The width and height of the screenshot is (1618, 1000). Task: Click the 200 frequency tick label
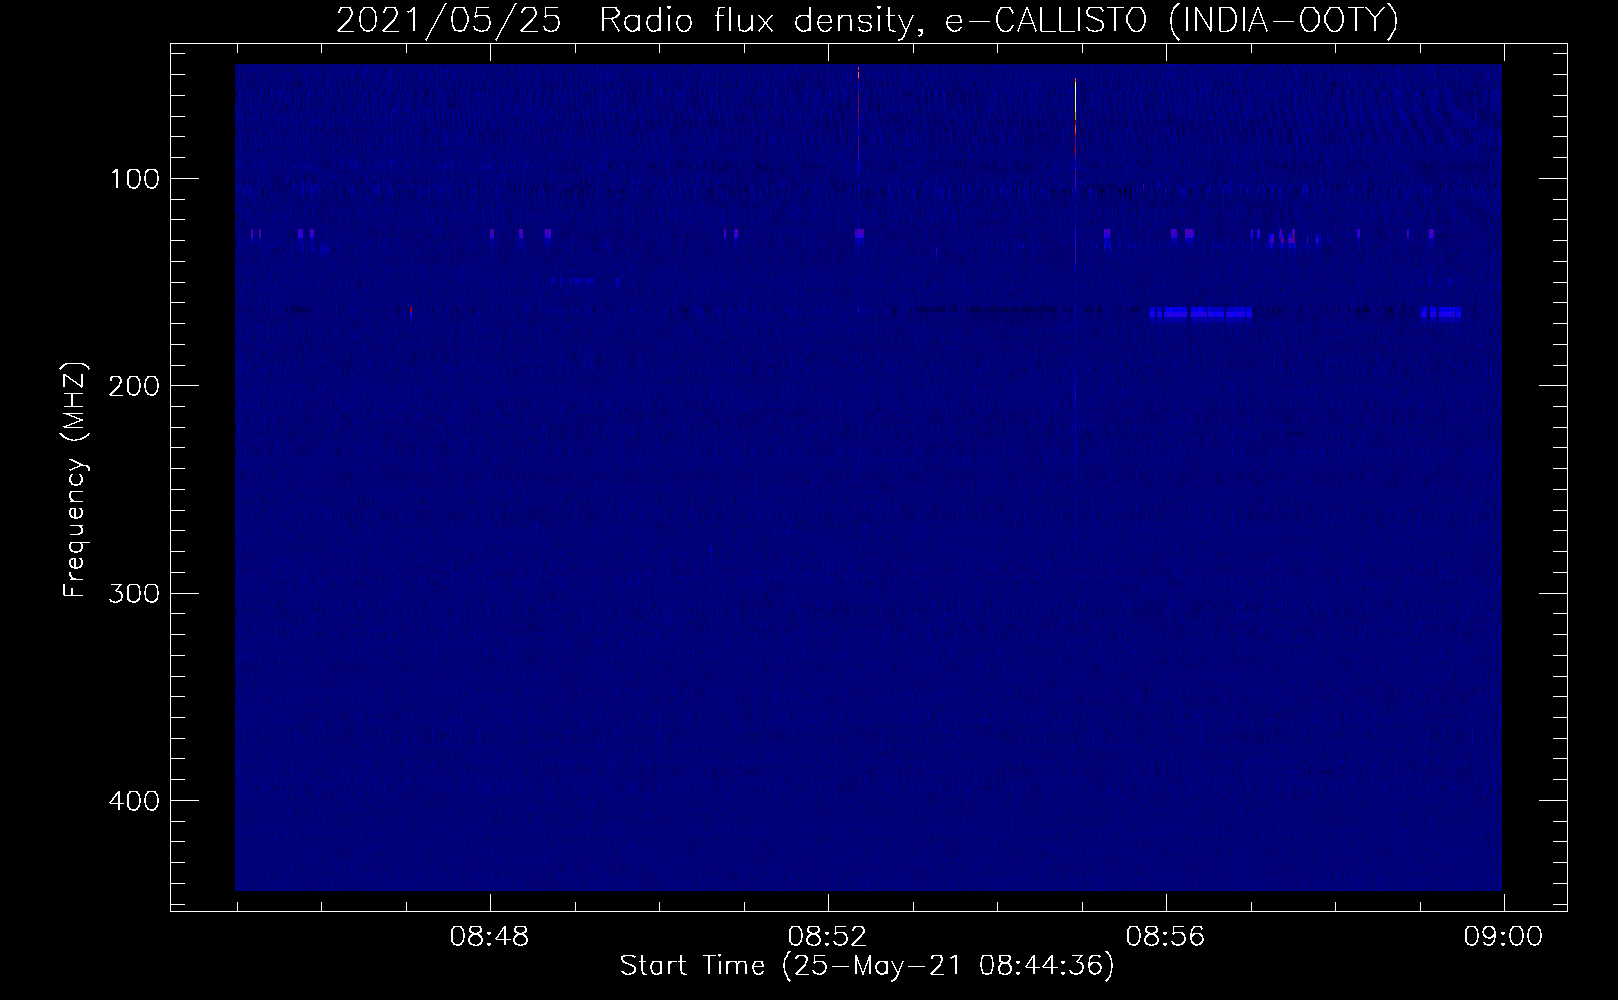[x=133, y=386]
